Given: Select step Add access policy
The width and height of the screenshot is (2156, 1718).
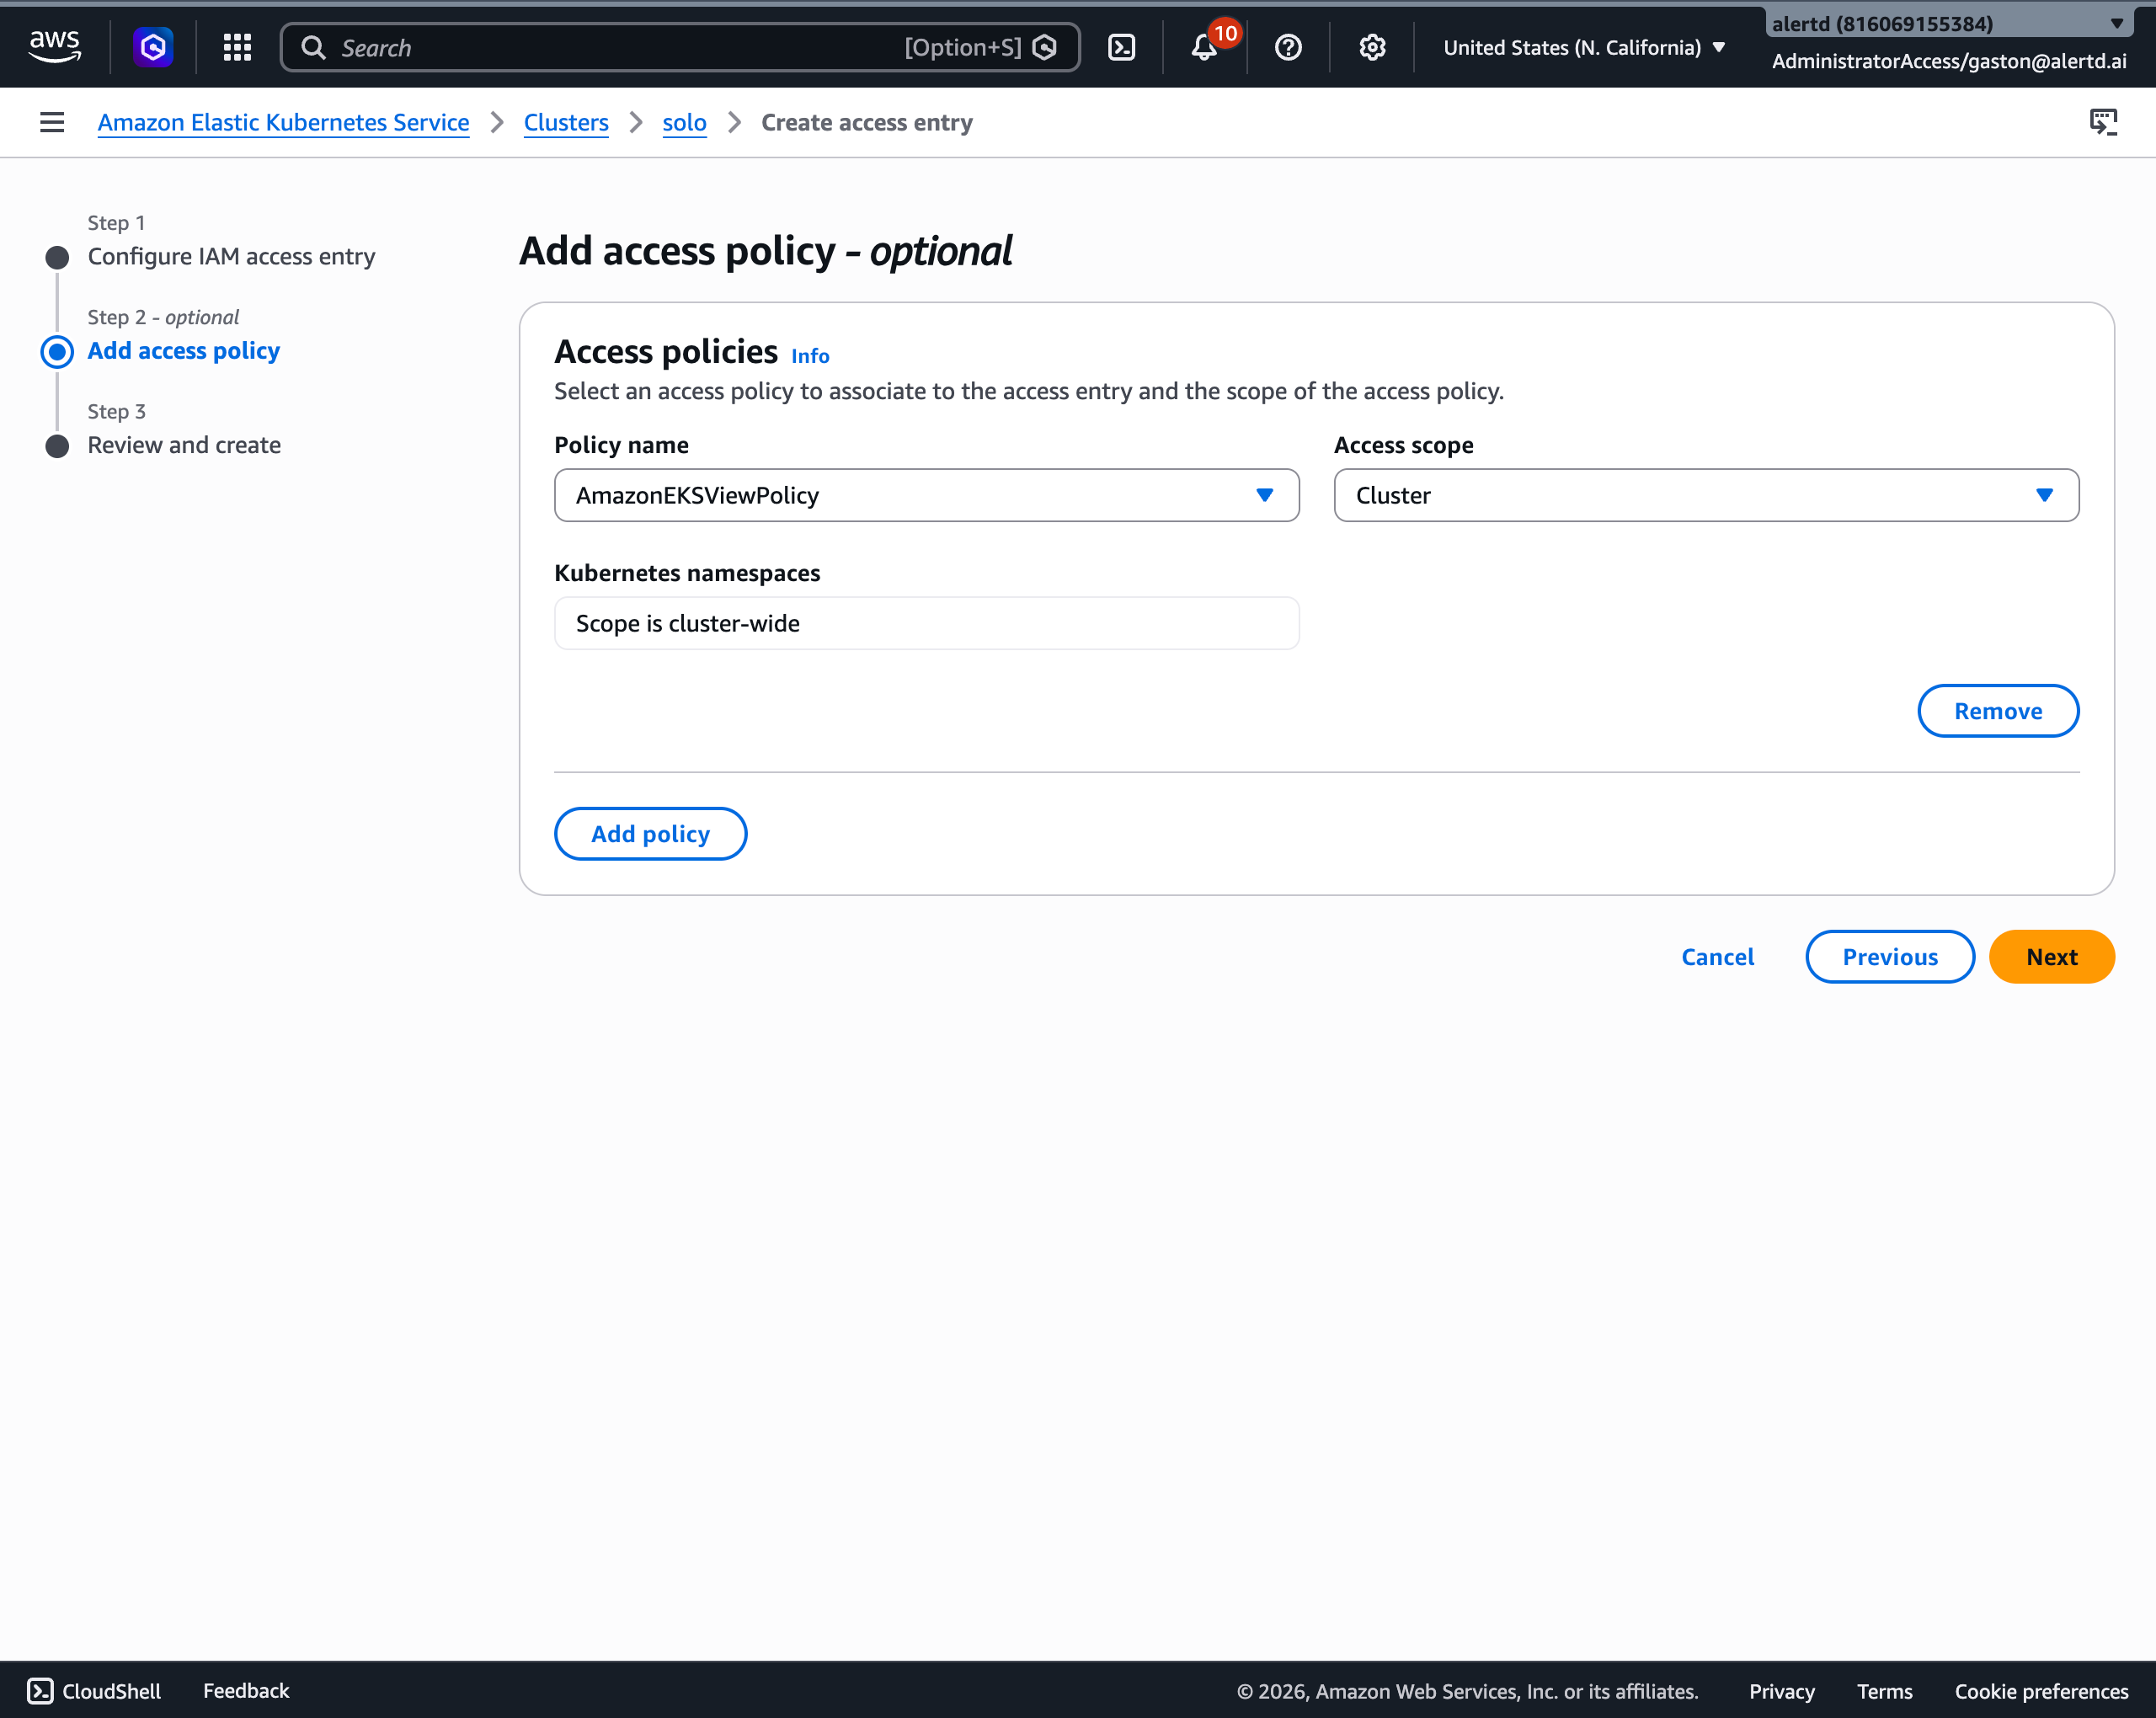Looking at the screenshot, I should click(183, 350).
